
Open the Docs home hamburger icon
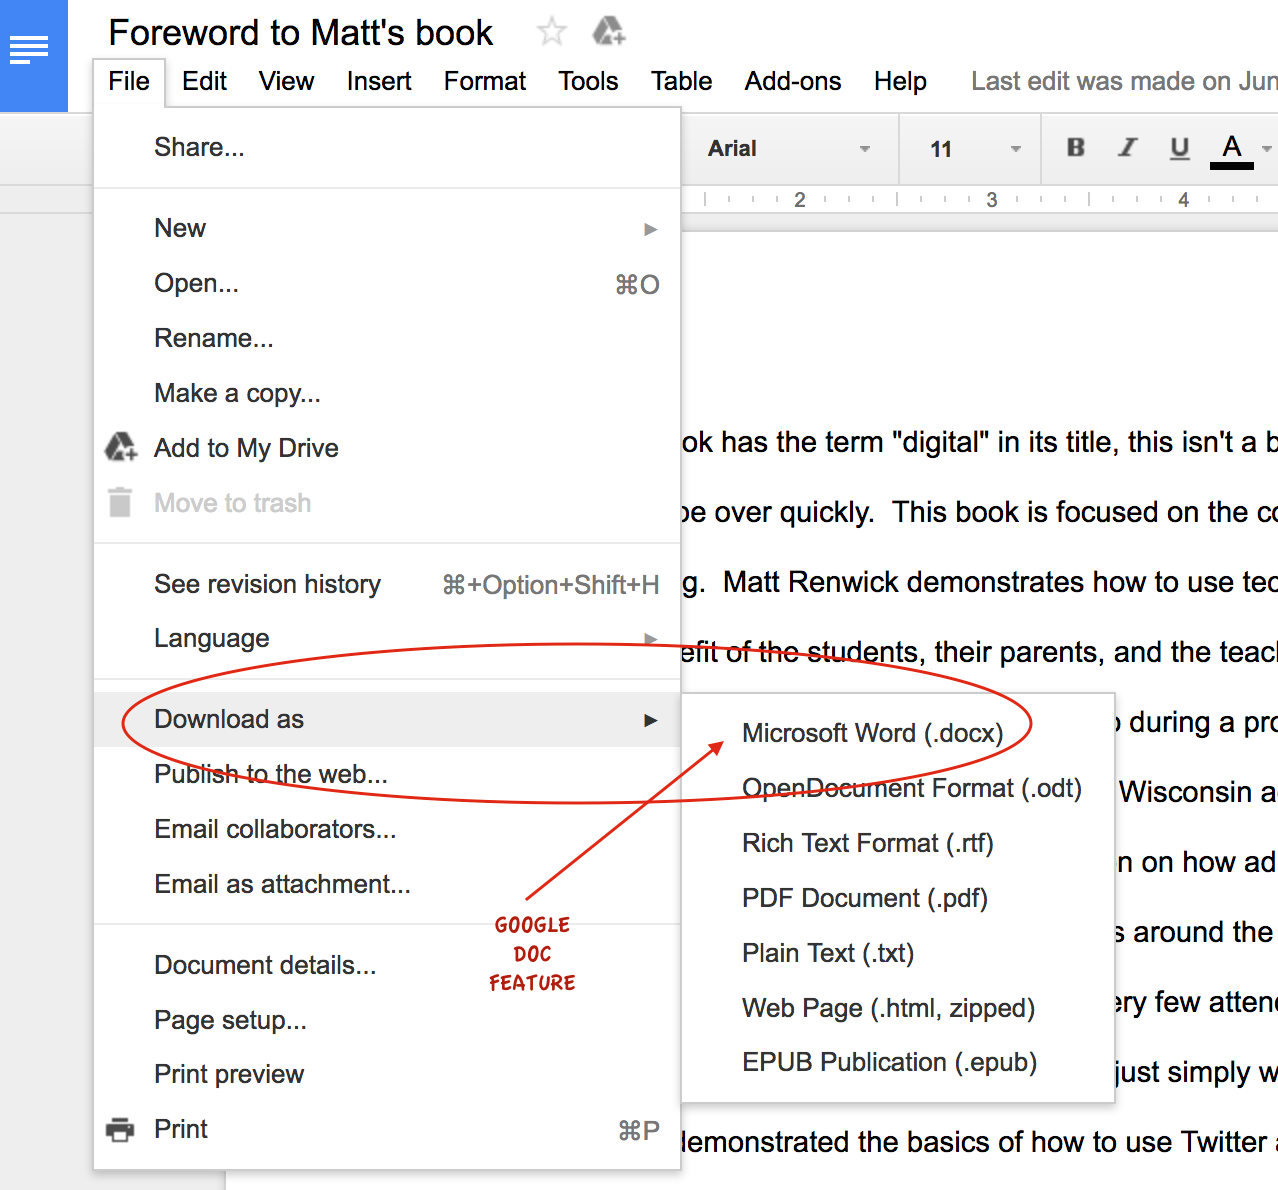pos(29,50)
